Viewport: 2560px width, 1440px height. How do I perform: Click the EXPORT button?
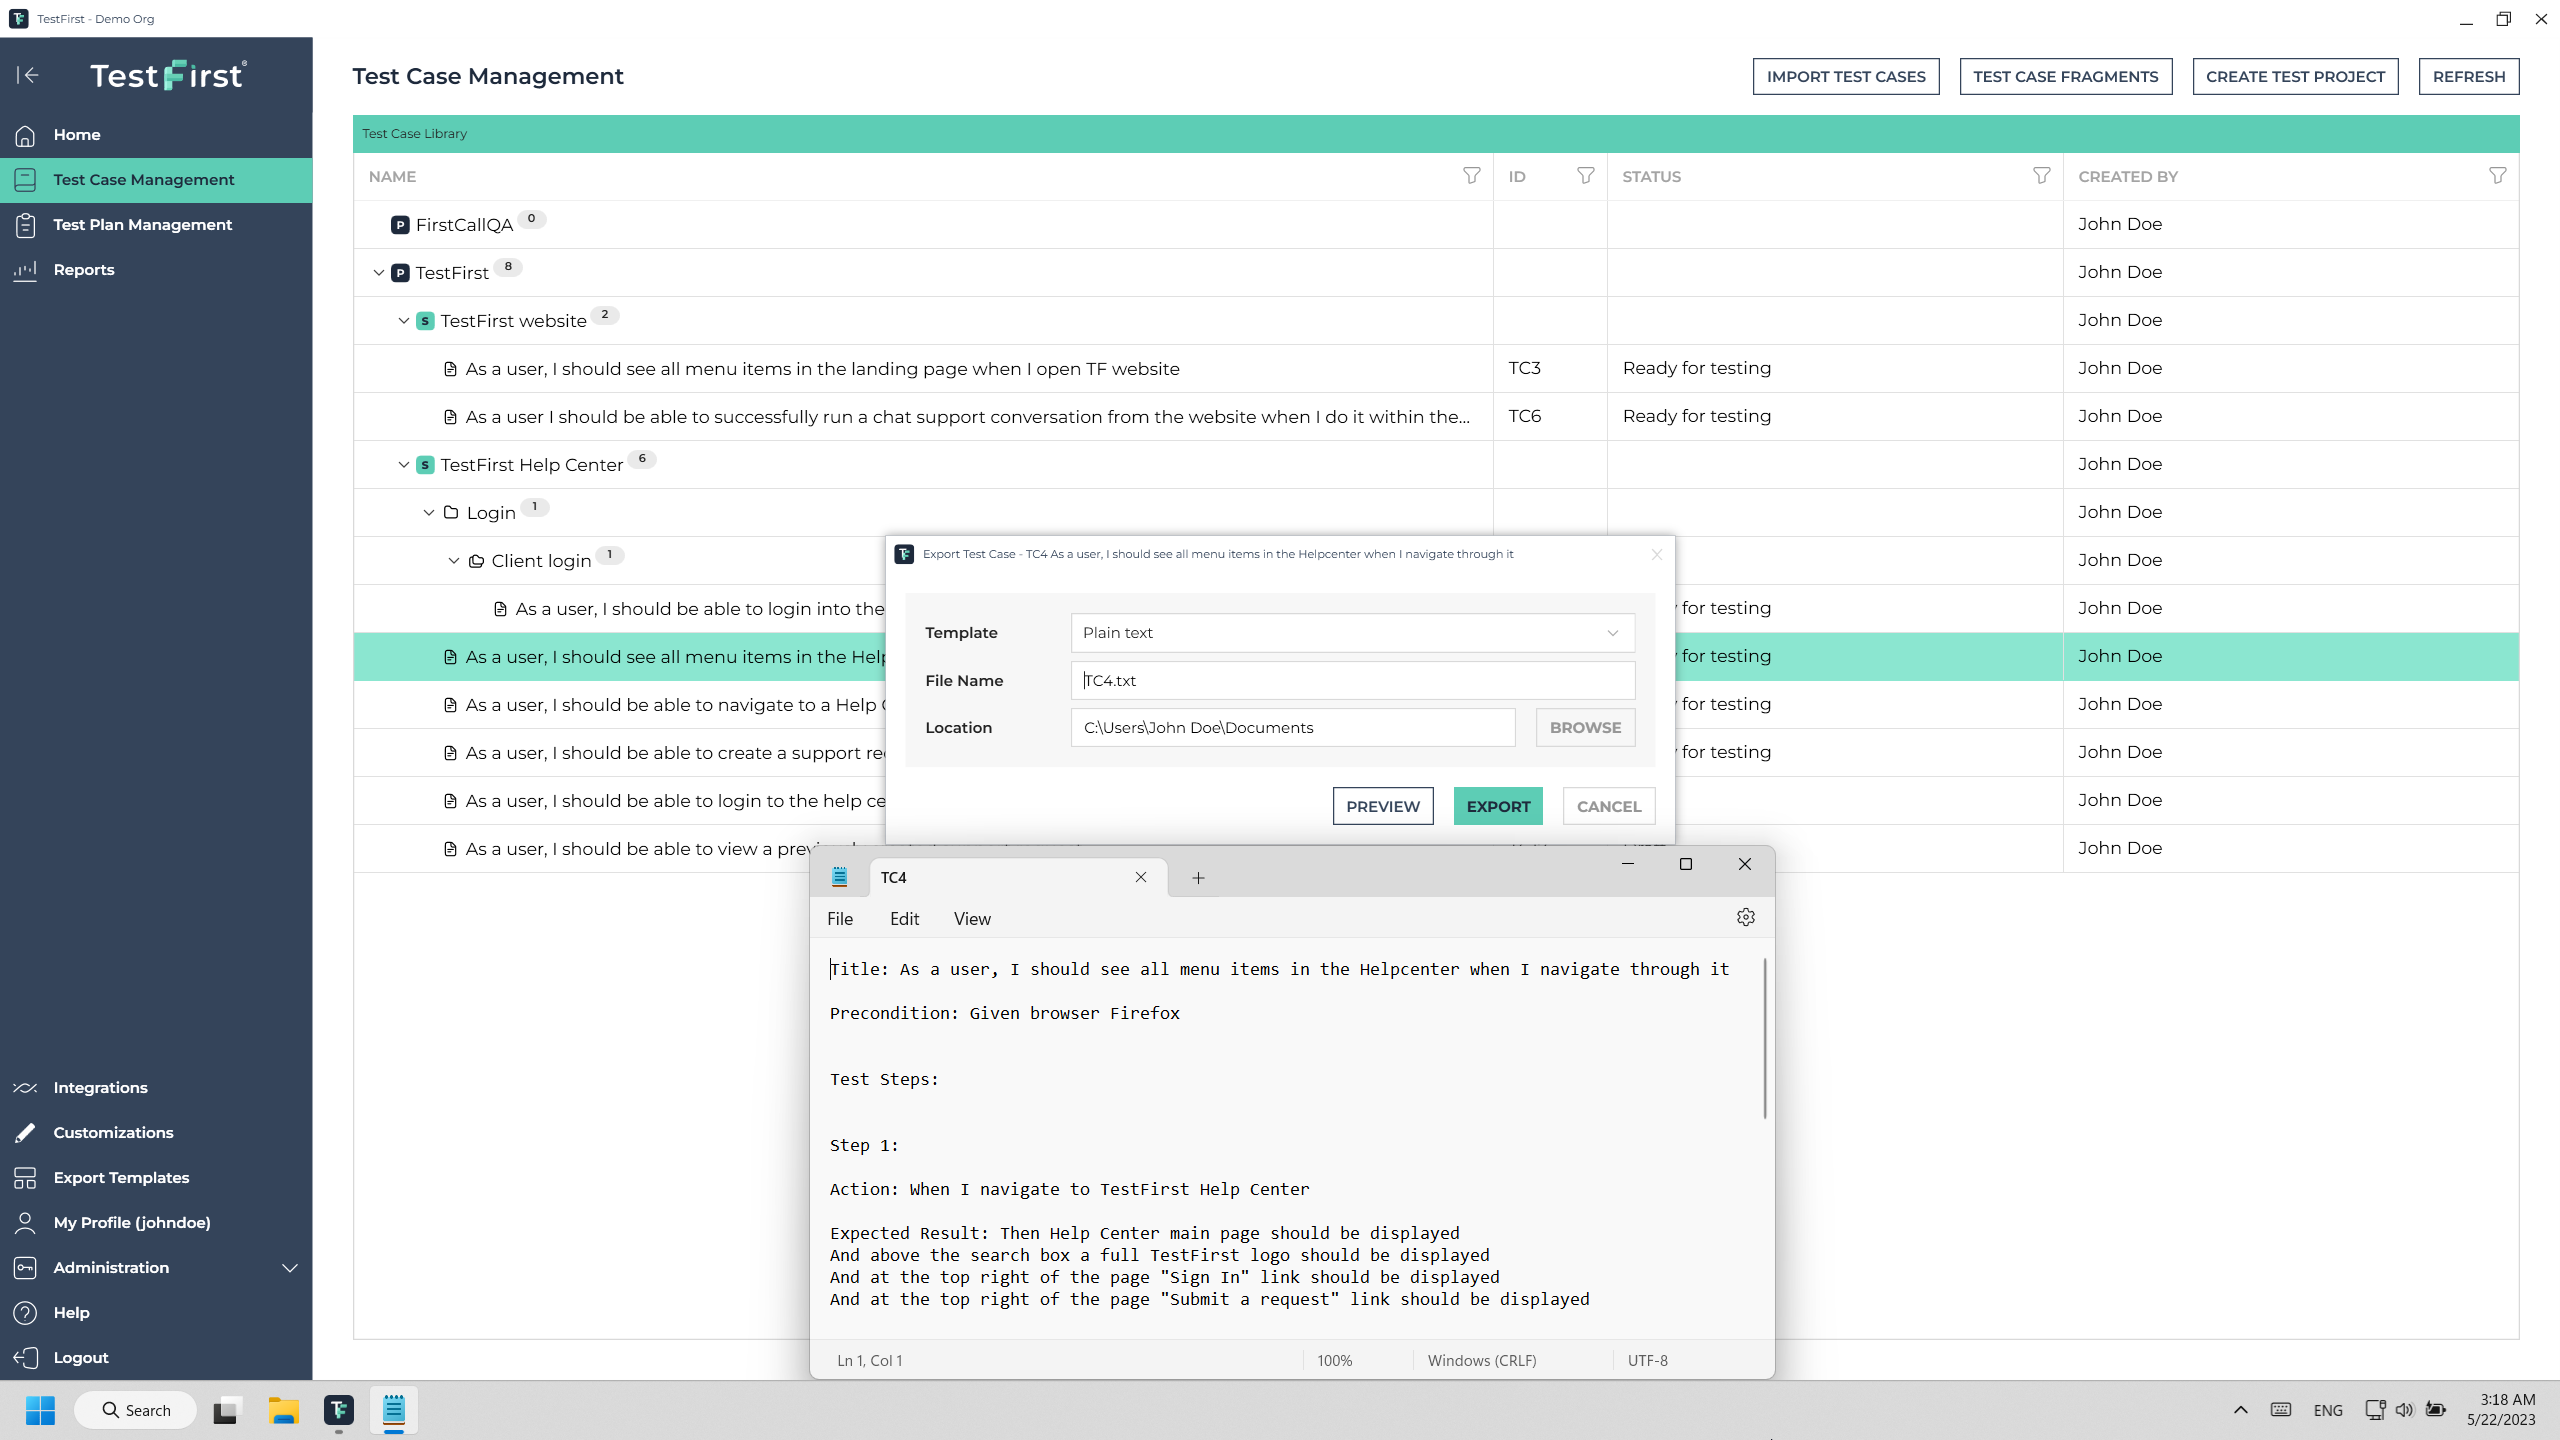[1497, 805]
